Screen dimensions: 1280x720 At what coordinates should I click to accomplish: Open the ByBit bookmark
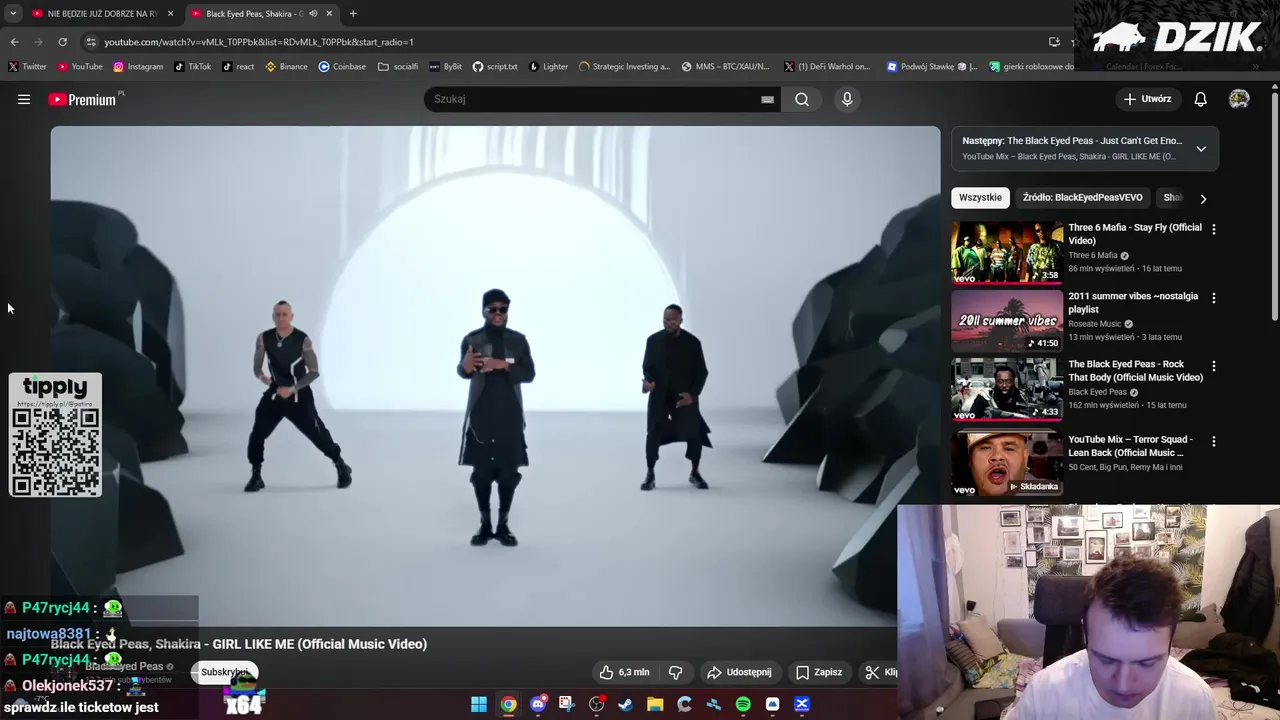tap(446, 67)
